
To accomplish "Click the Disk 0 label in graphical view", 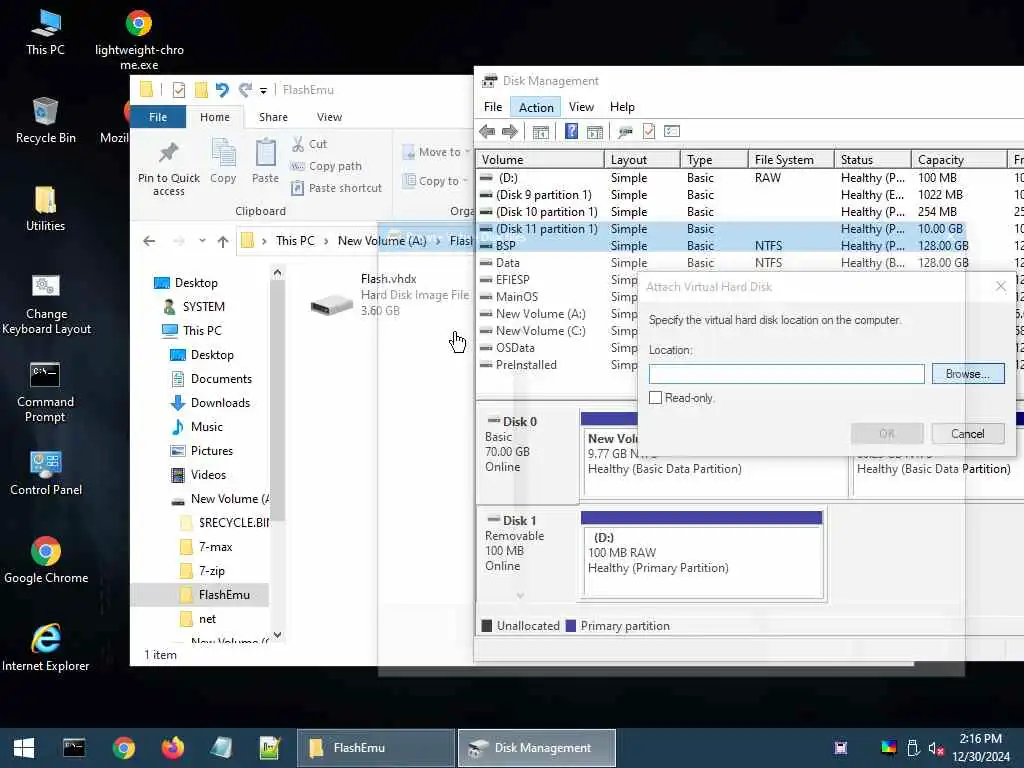I will 519,422.
